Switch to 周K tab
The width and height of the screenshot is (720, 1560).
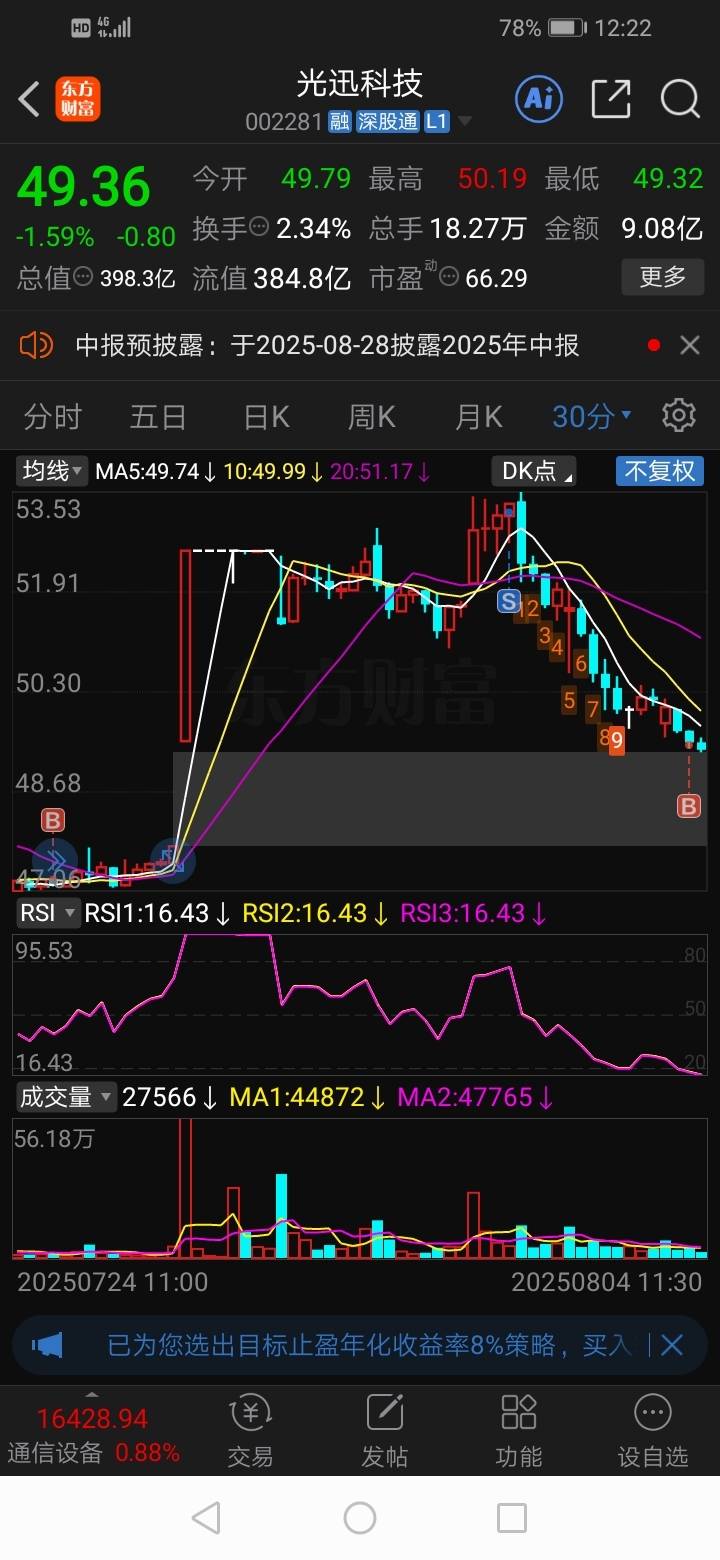[372, 416]
